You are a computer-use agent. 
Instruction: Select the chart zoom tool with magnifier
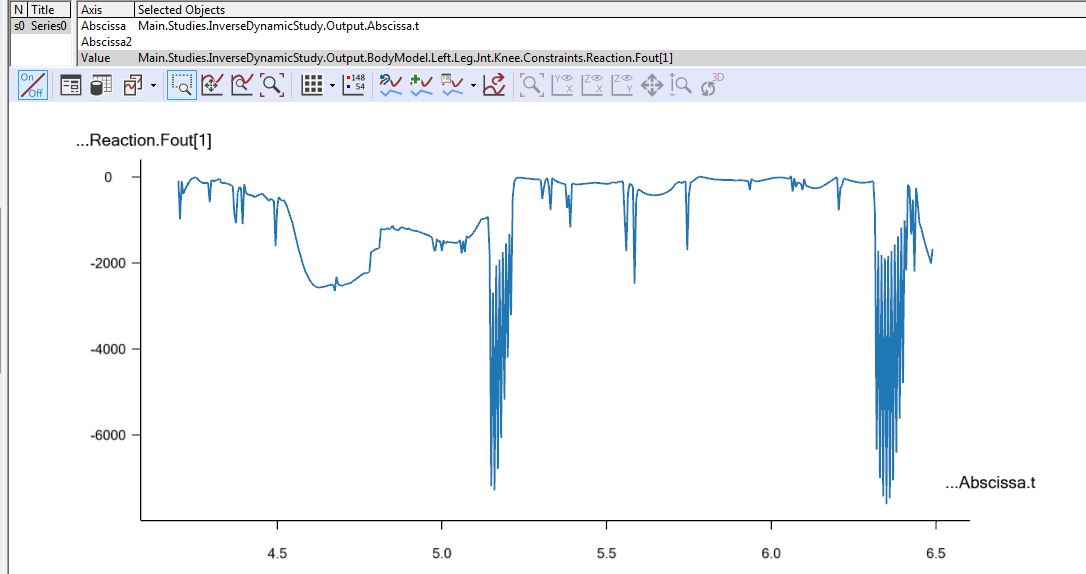[242, 85]
